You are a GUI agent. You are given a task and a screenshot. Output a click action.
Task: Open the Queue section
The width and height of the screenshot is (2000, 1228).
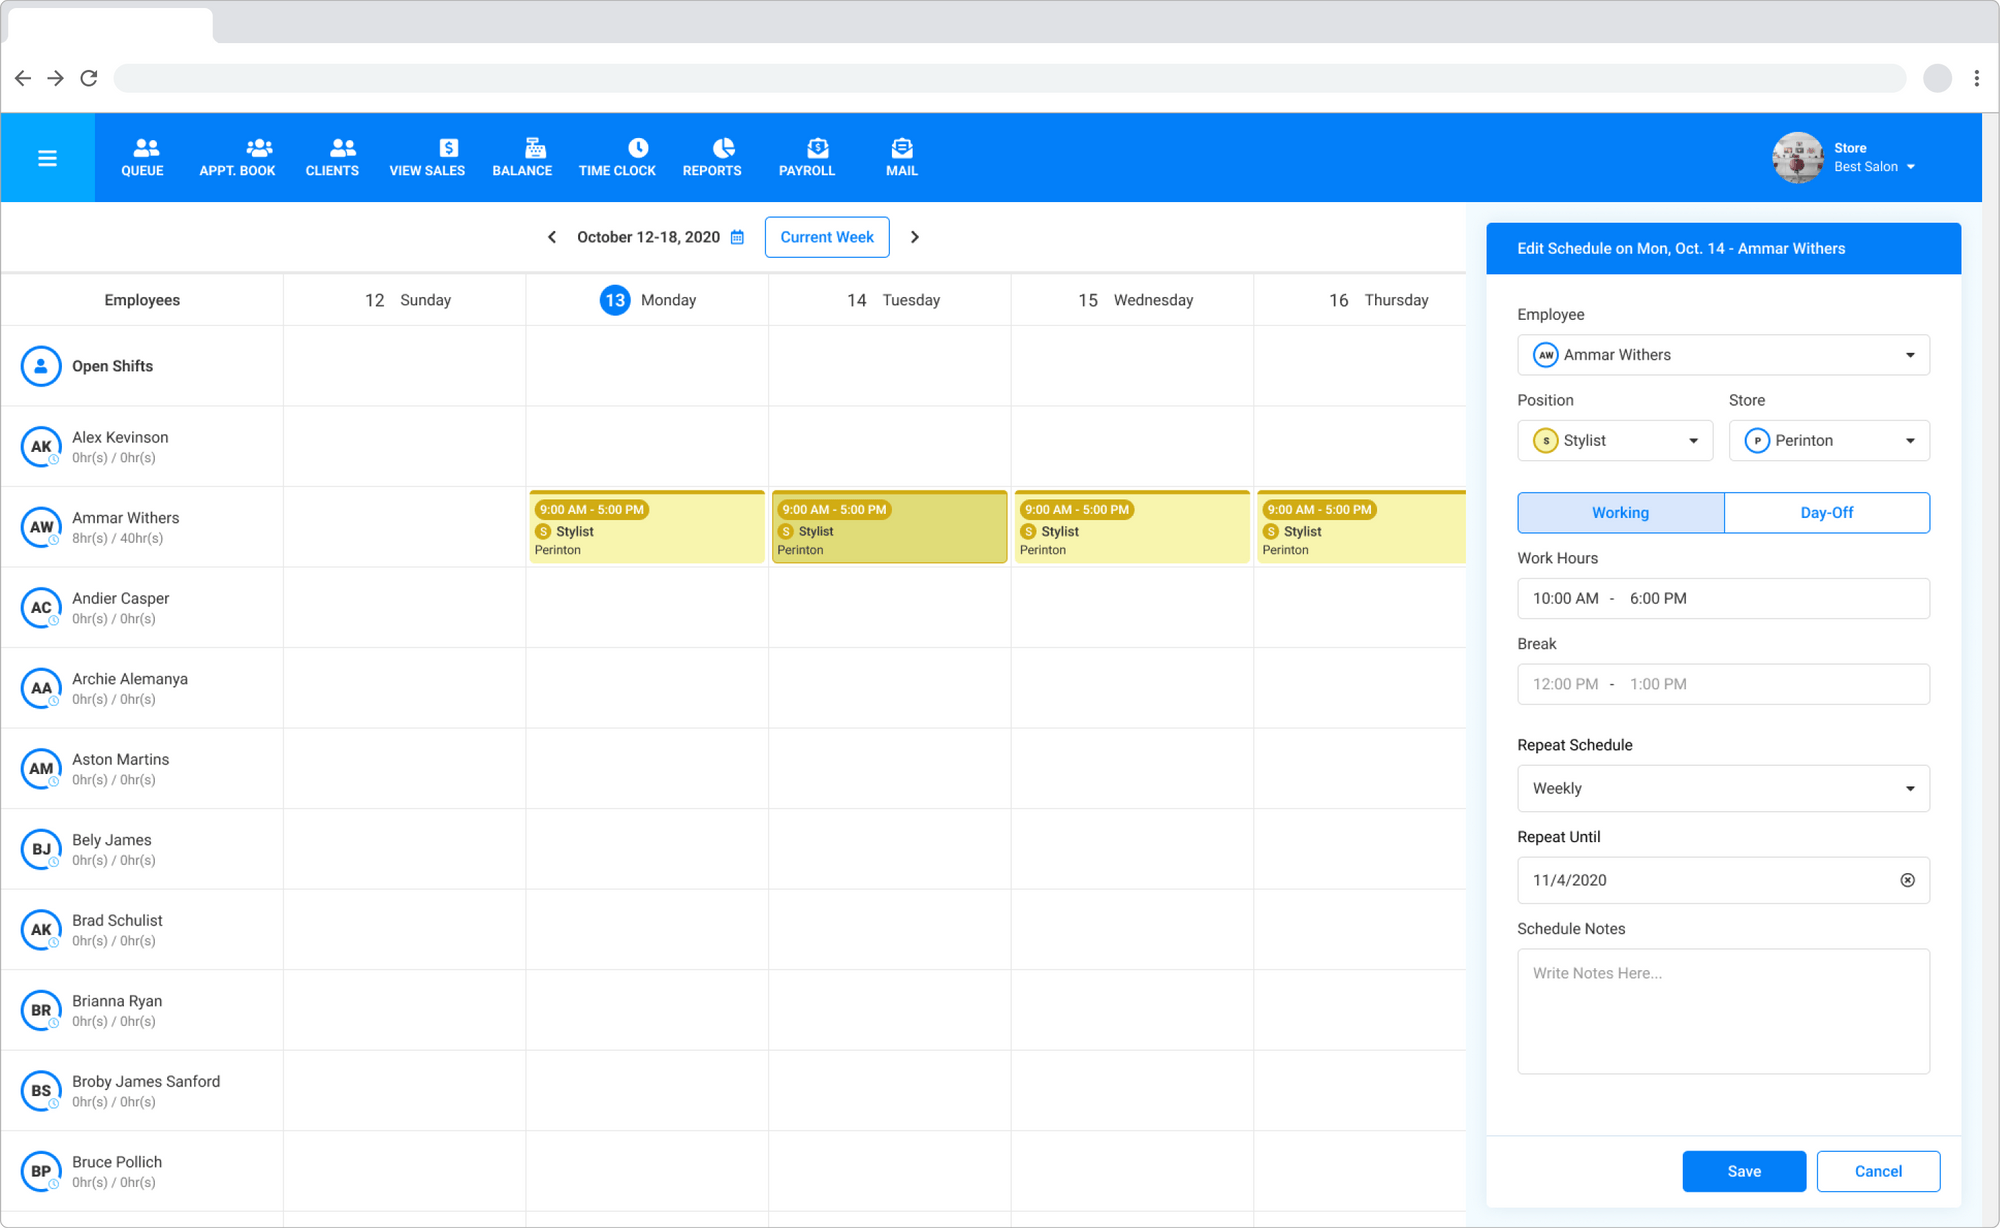142,157
